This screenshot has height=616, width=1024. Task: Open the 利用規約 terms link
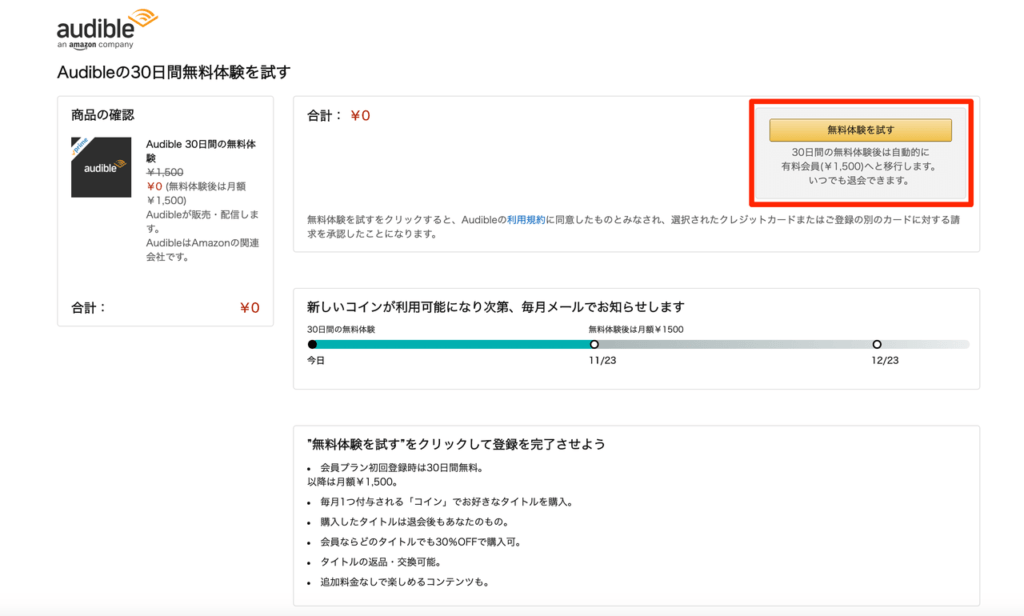(526, 220)
